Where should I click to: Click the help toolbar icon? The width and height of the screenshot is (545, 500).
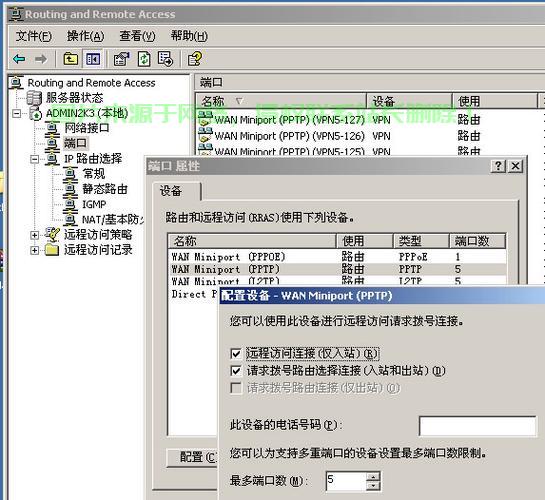coord(195,59)
